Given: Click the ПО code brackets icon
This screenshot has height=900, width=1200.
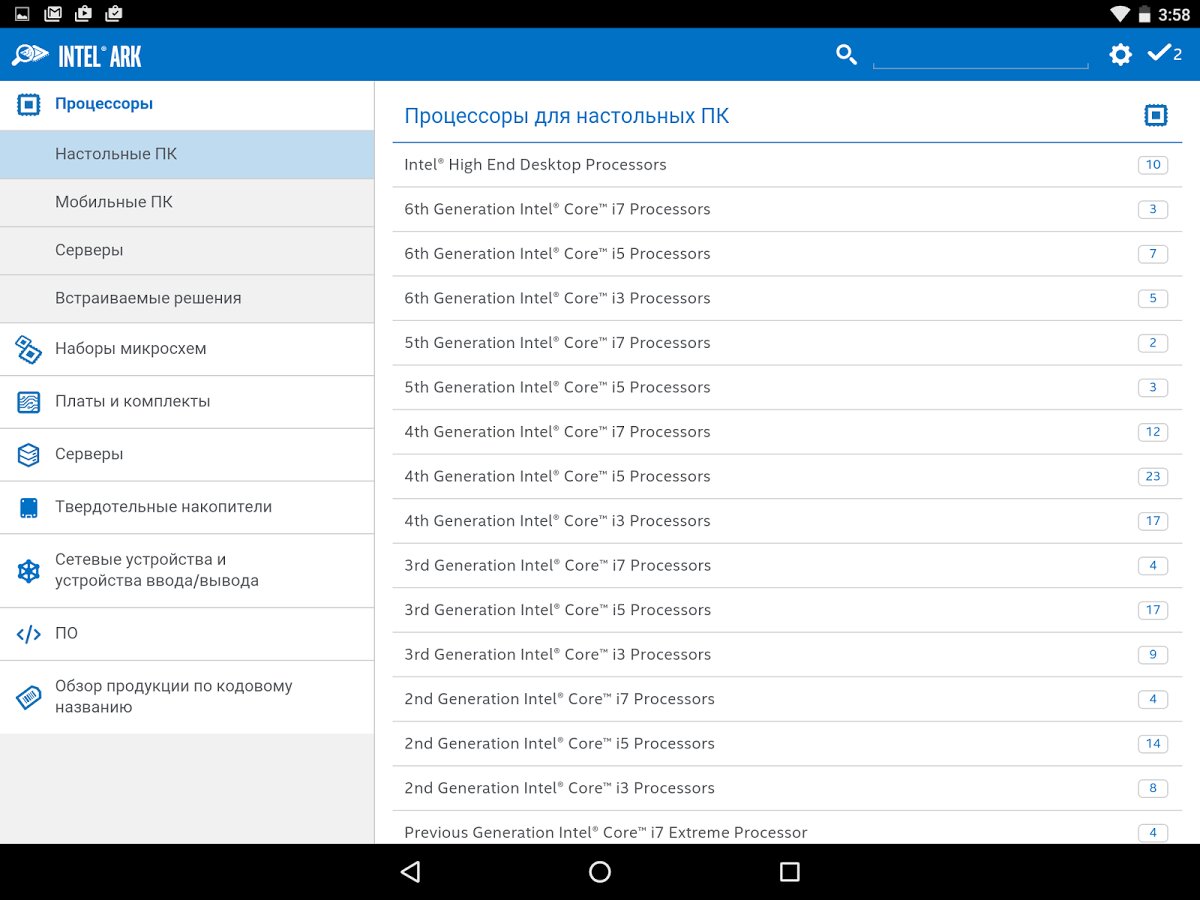Looking at the screenshot, I should click(29, 634).
